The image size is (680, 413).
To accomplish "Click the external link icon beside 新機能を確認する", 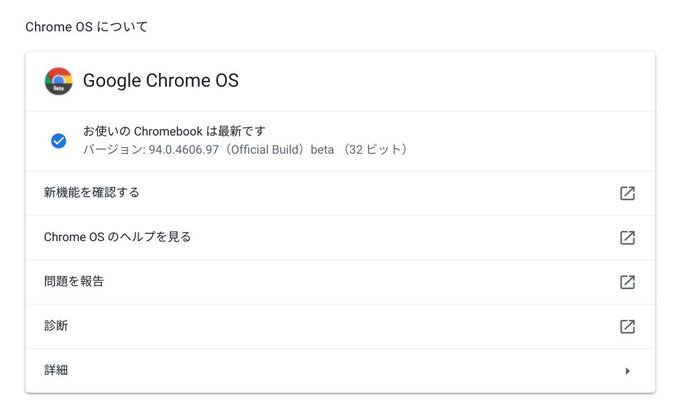I will pos(627,193).
